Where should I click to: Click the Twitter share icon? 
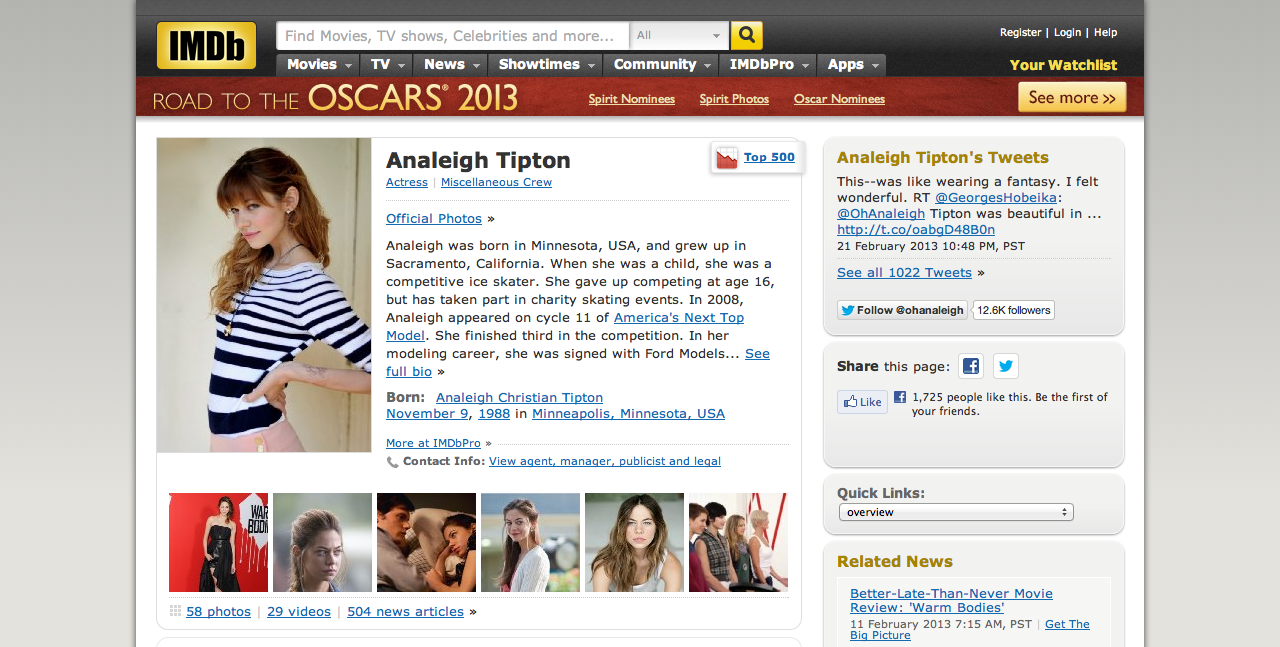pyautogui.click(x=1006, y=366)
